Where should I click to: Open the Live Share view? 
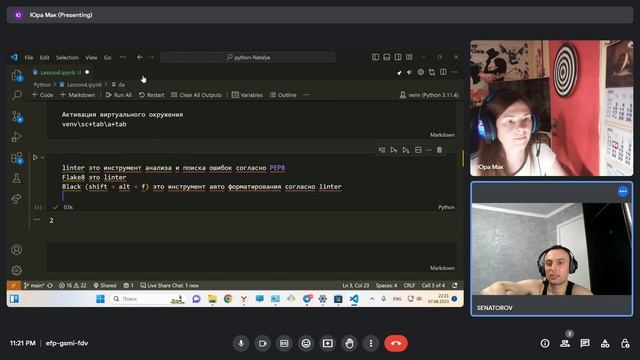click(x=16, y=198)
